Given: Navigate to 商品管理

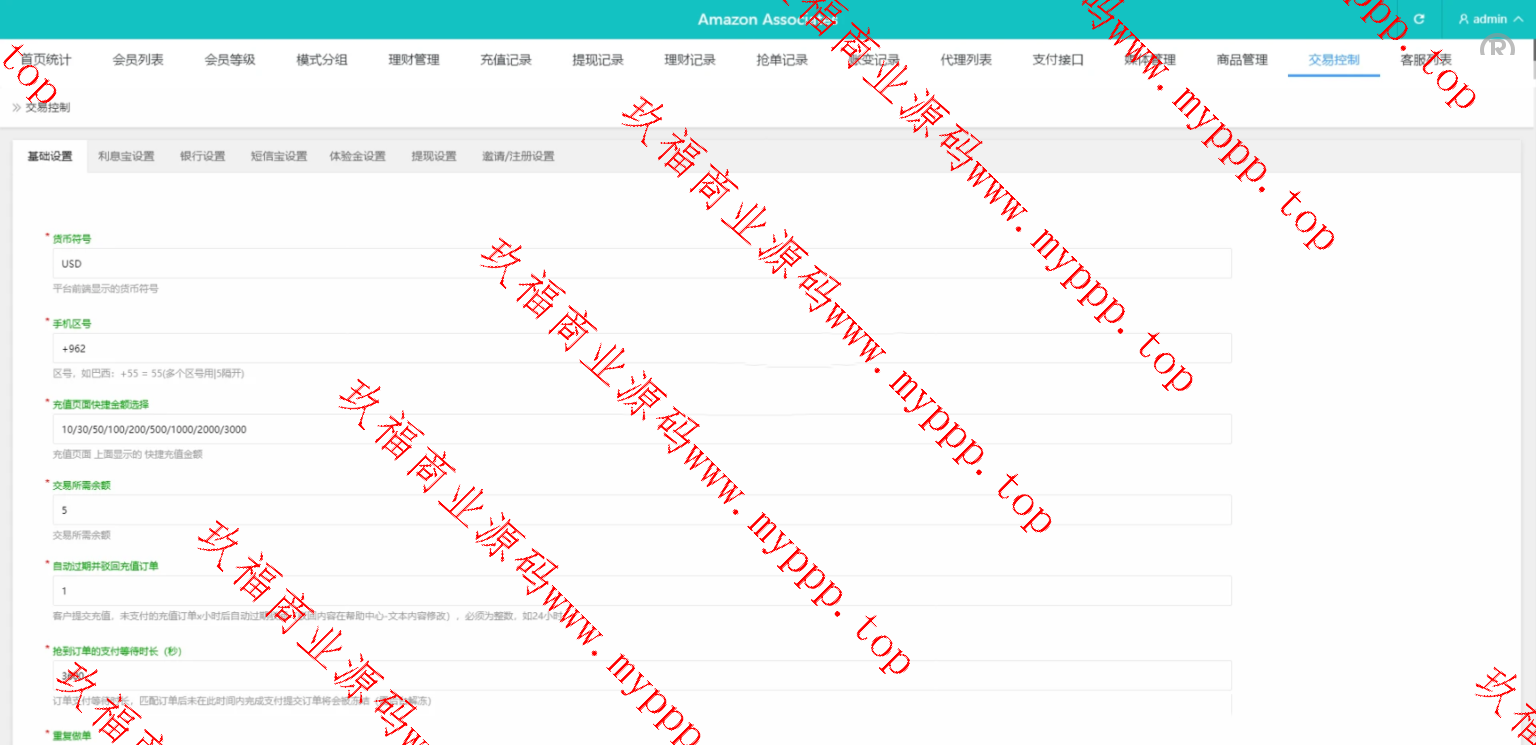Looking at the screenshot, I should point(1242,60).
